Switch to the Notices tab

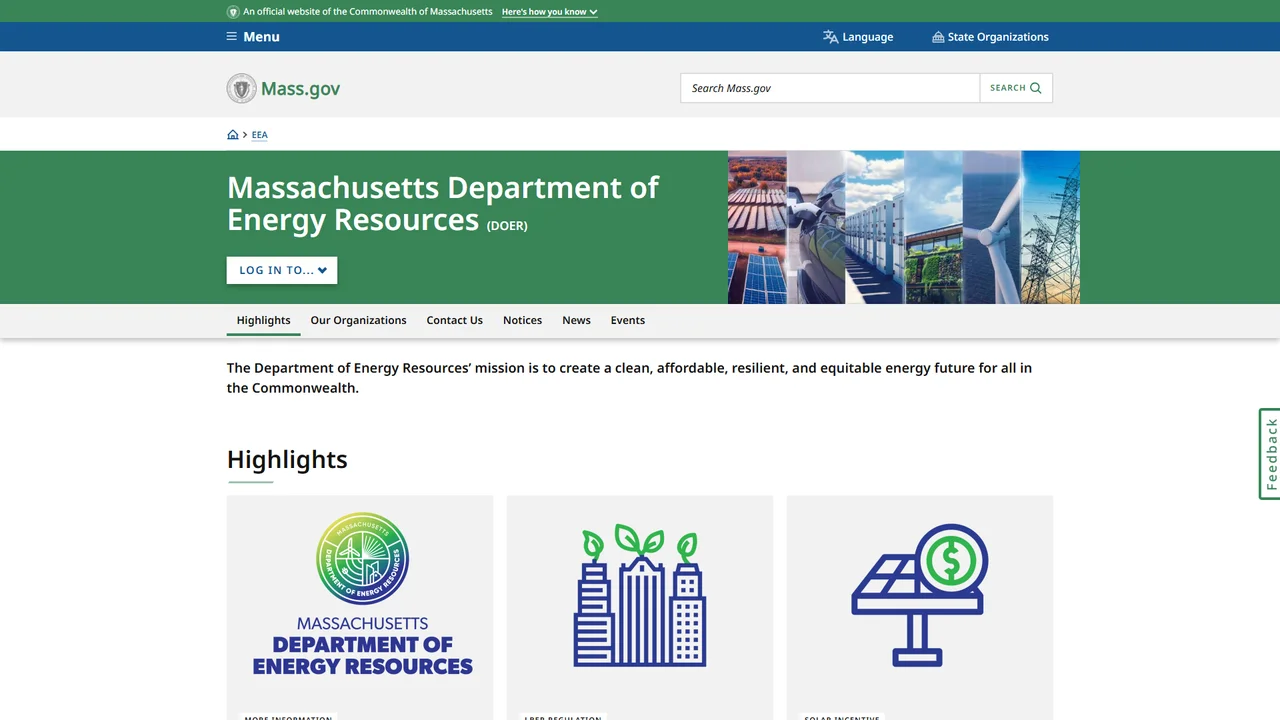522,320
